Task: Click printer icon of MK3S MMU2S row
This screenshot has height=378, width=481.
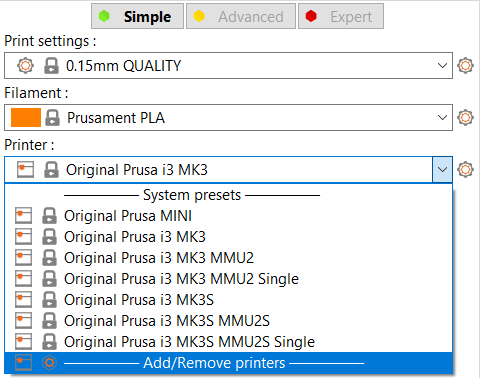Action: tap(23, 321)
